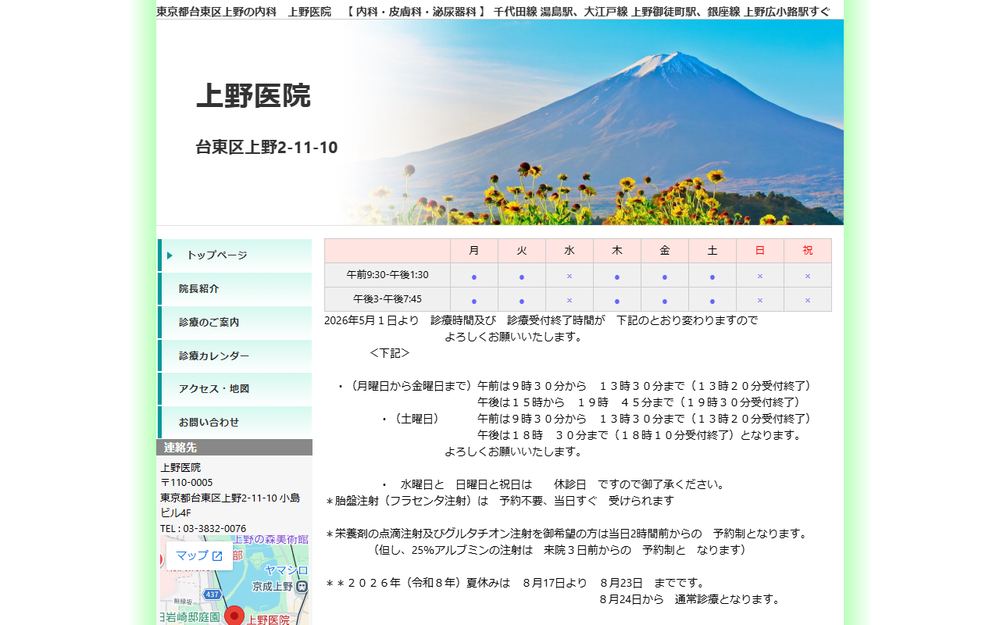Image resolution: width=1000 pixels, height=625 pixels.
Task: Click the top tagline starting 東京都台東区上野の内科
Action: point(493,11)
